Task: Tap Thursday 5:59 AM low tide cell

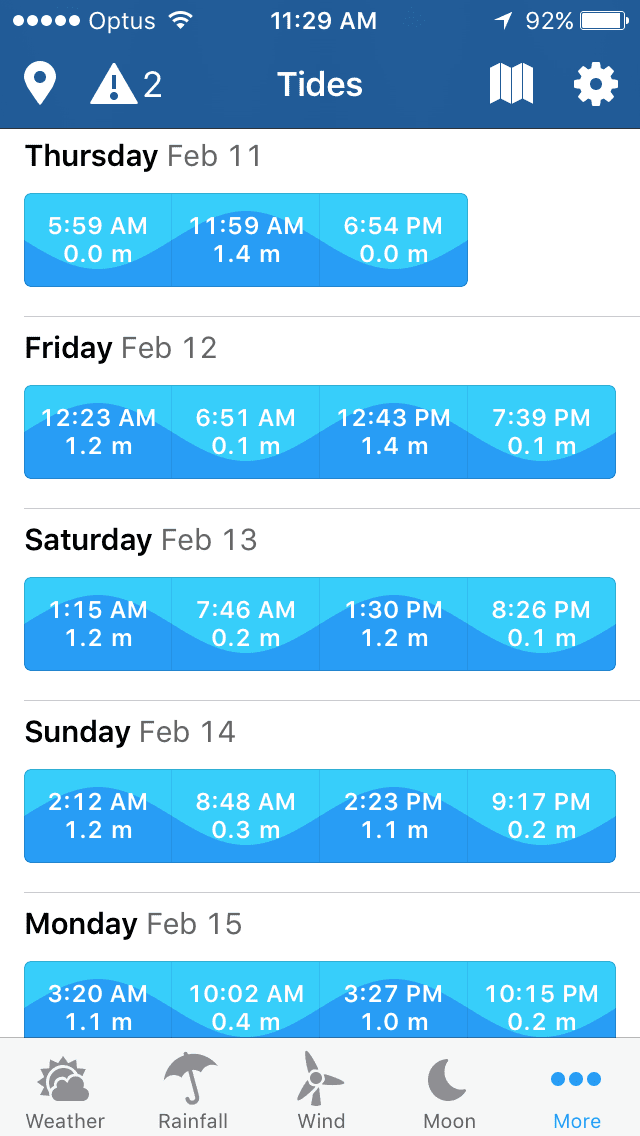Action: click(x=98, y=240)
